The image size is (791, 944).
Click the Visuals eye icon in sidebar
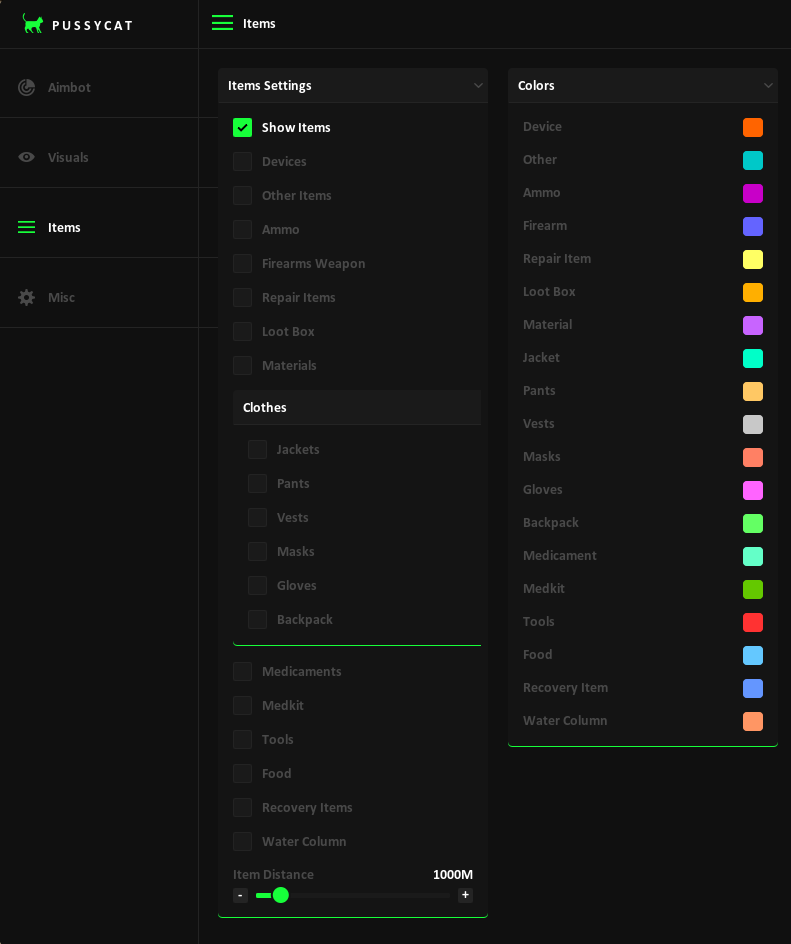(x=27, y=158)
